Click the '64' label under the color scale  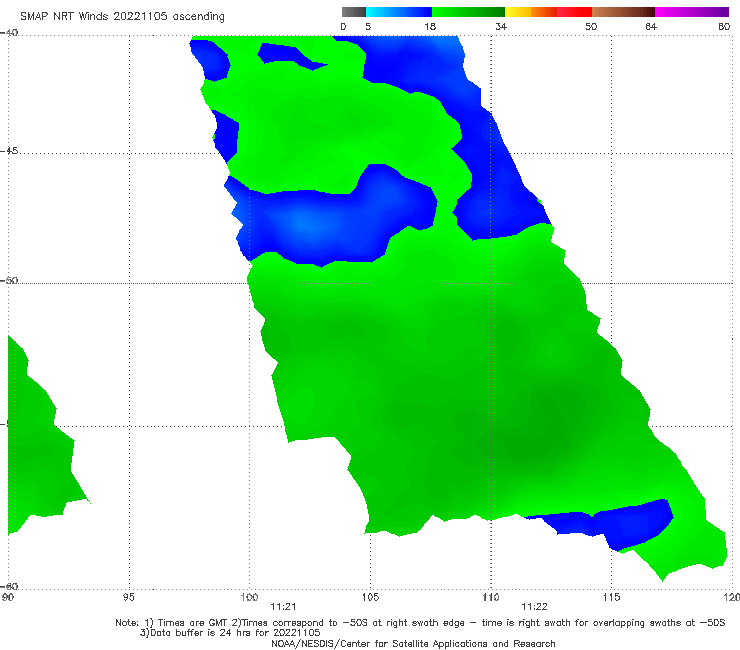click(x=651, y=26)
